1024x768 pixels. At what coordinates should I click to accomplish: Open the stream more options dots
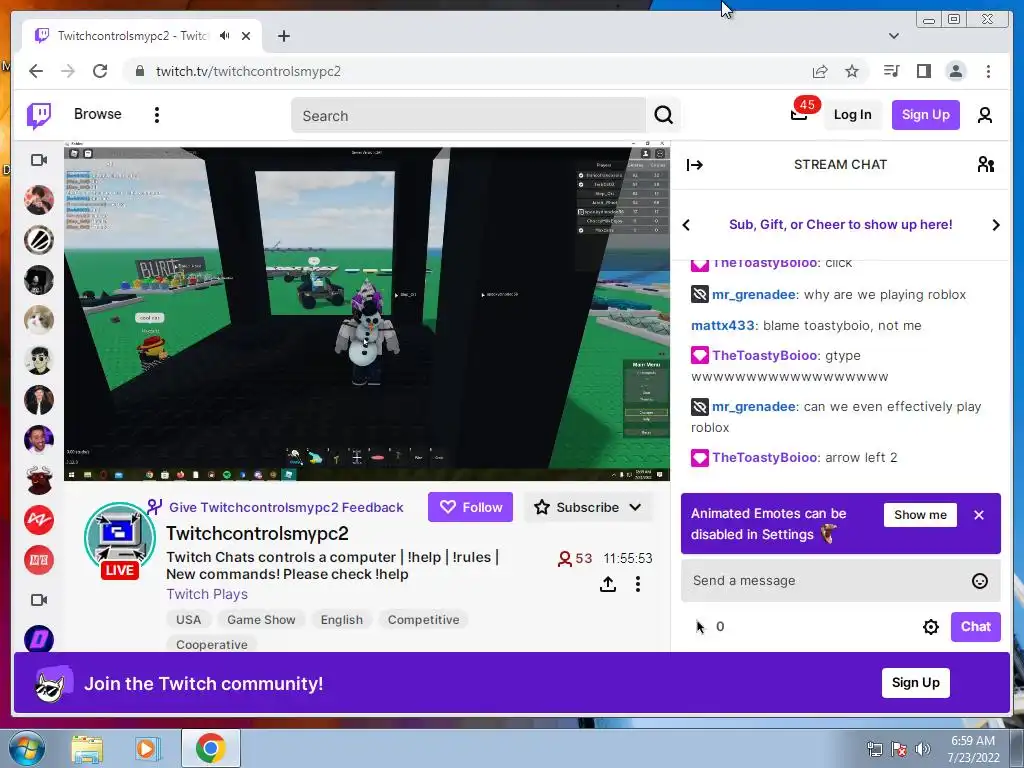pyautogui.click(x=638, y=584)
